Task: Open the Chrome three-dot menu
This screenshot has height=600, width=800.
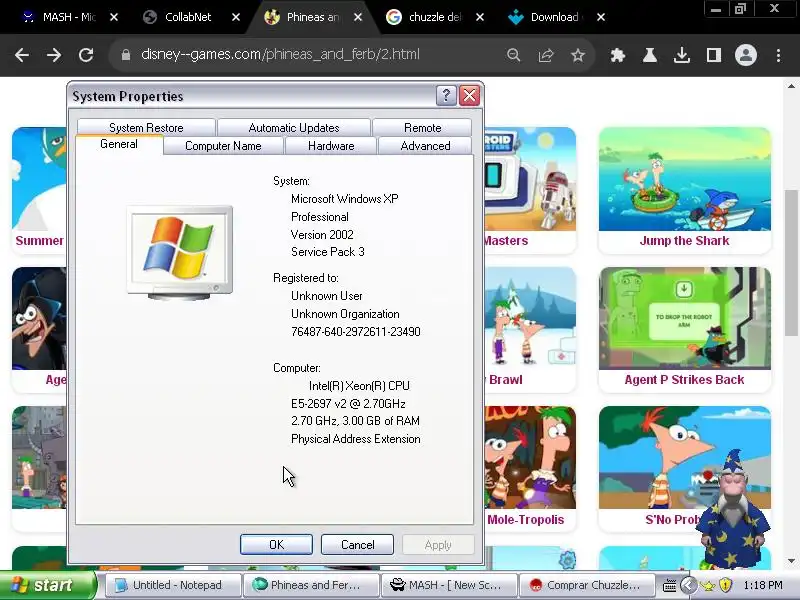Action: (778, 55)
